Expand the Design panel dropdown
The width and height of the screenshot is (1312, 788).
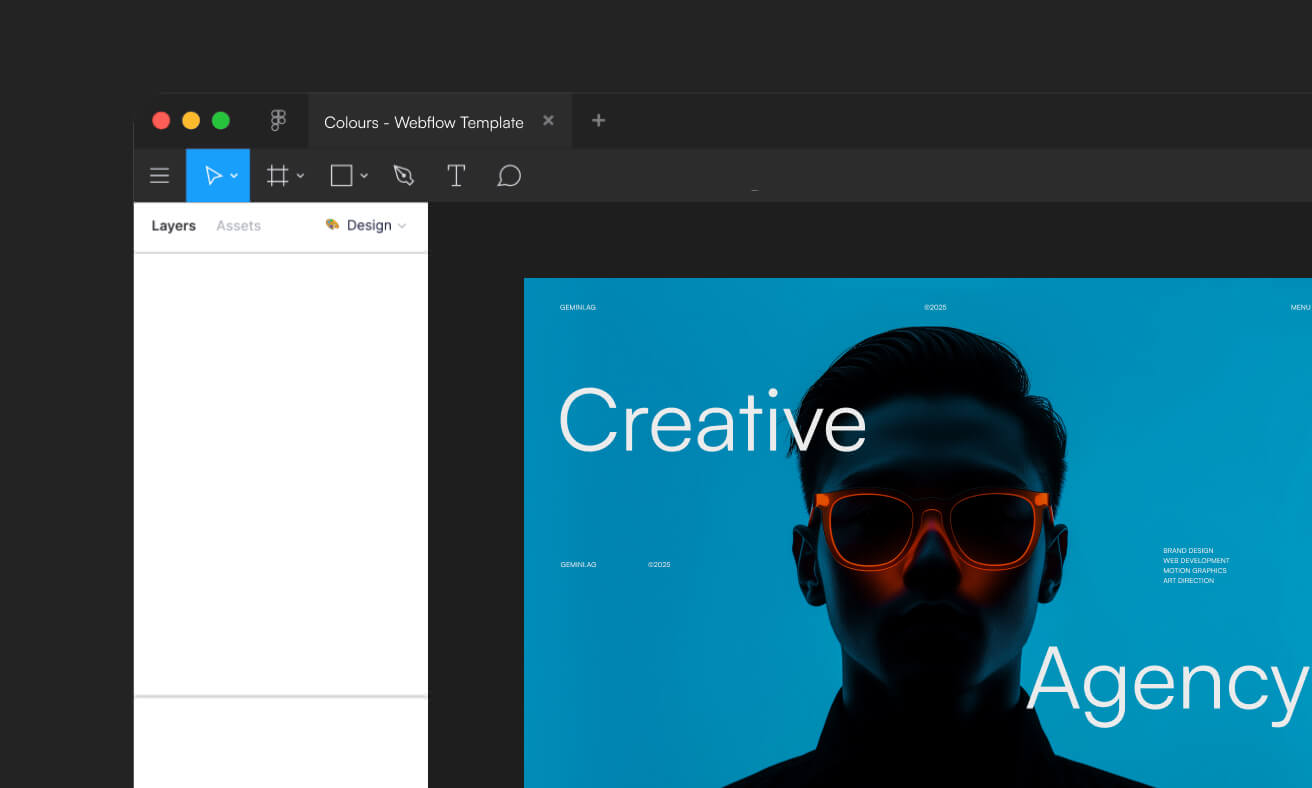402,225
